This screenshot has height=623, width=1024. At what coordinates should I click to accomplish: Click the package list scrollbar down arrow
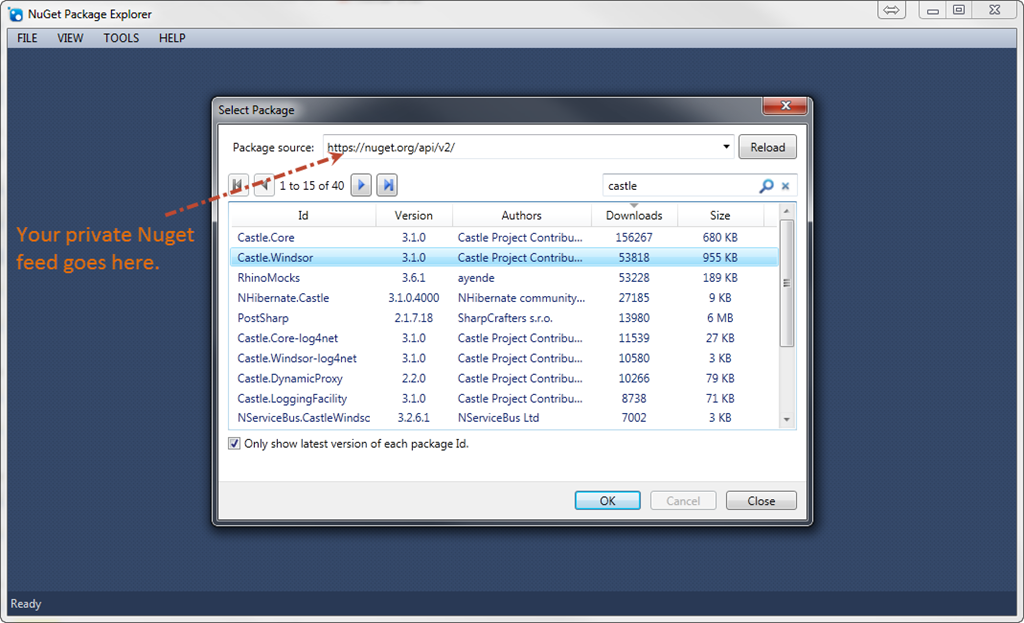click(x=787, y=420)
